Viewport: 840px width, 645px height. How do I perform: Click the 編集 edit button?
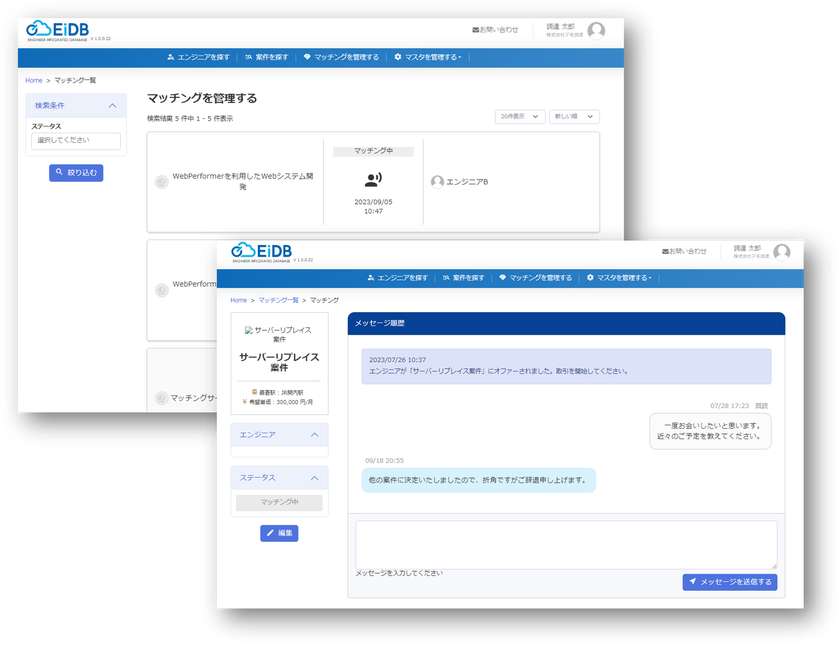pyautogui.click(x=279, y=533)
